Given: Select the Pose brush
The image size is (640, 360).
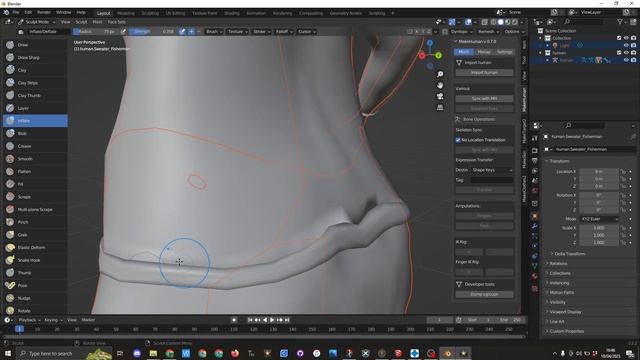Looking at the screenshot, I should click(35, 285).
